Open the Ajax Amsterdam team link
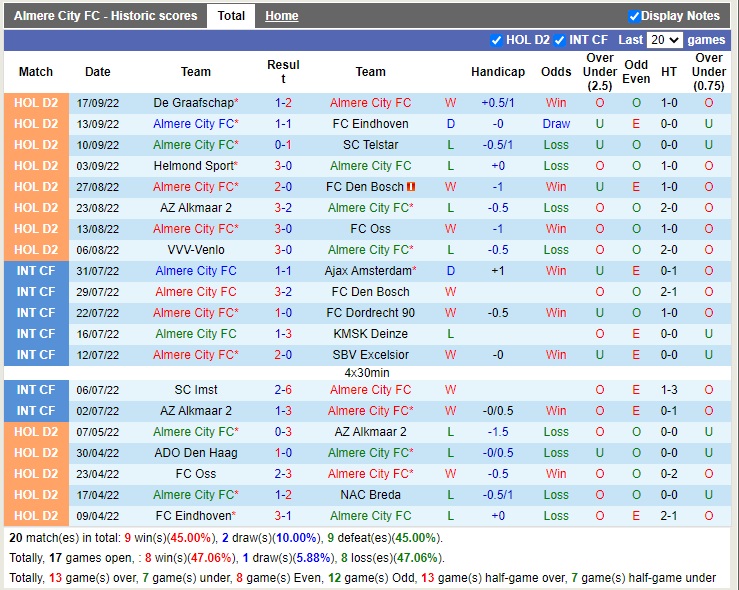 pos(367,271)
